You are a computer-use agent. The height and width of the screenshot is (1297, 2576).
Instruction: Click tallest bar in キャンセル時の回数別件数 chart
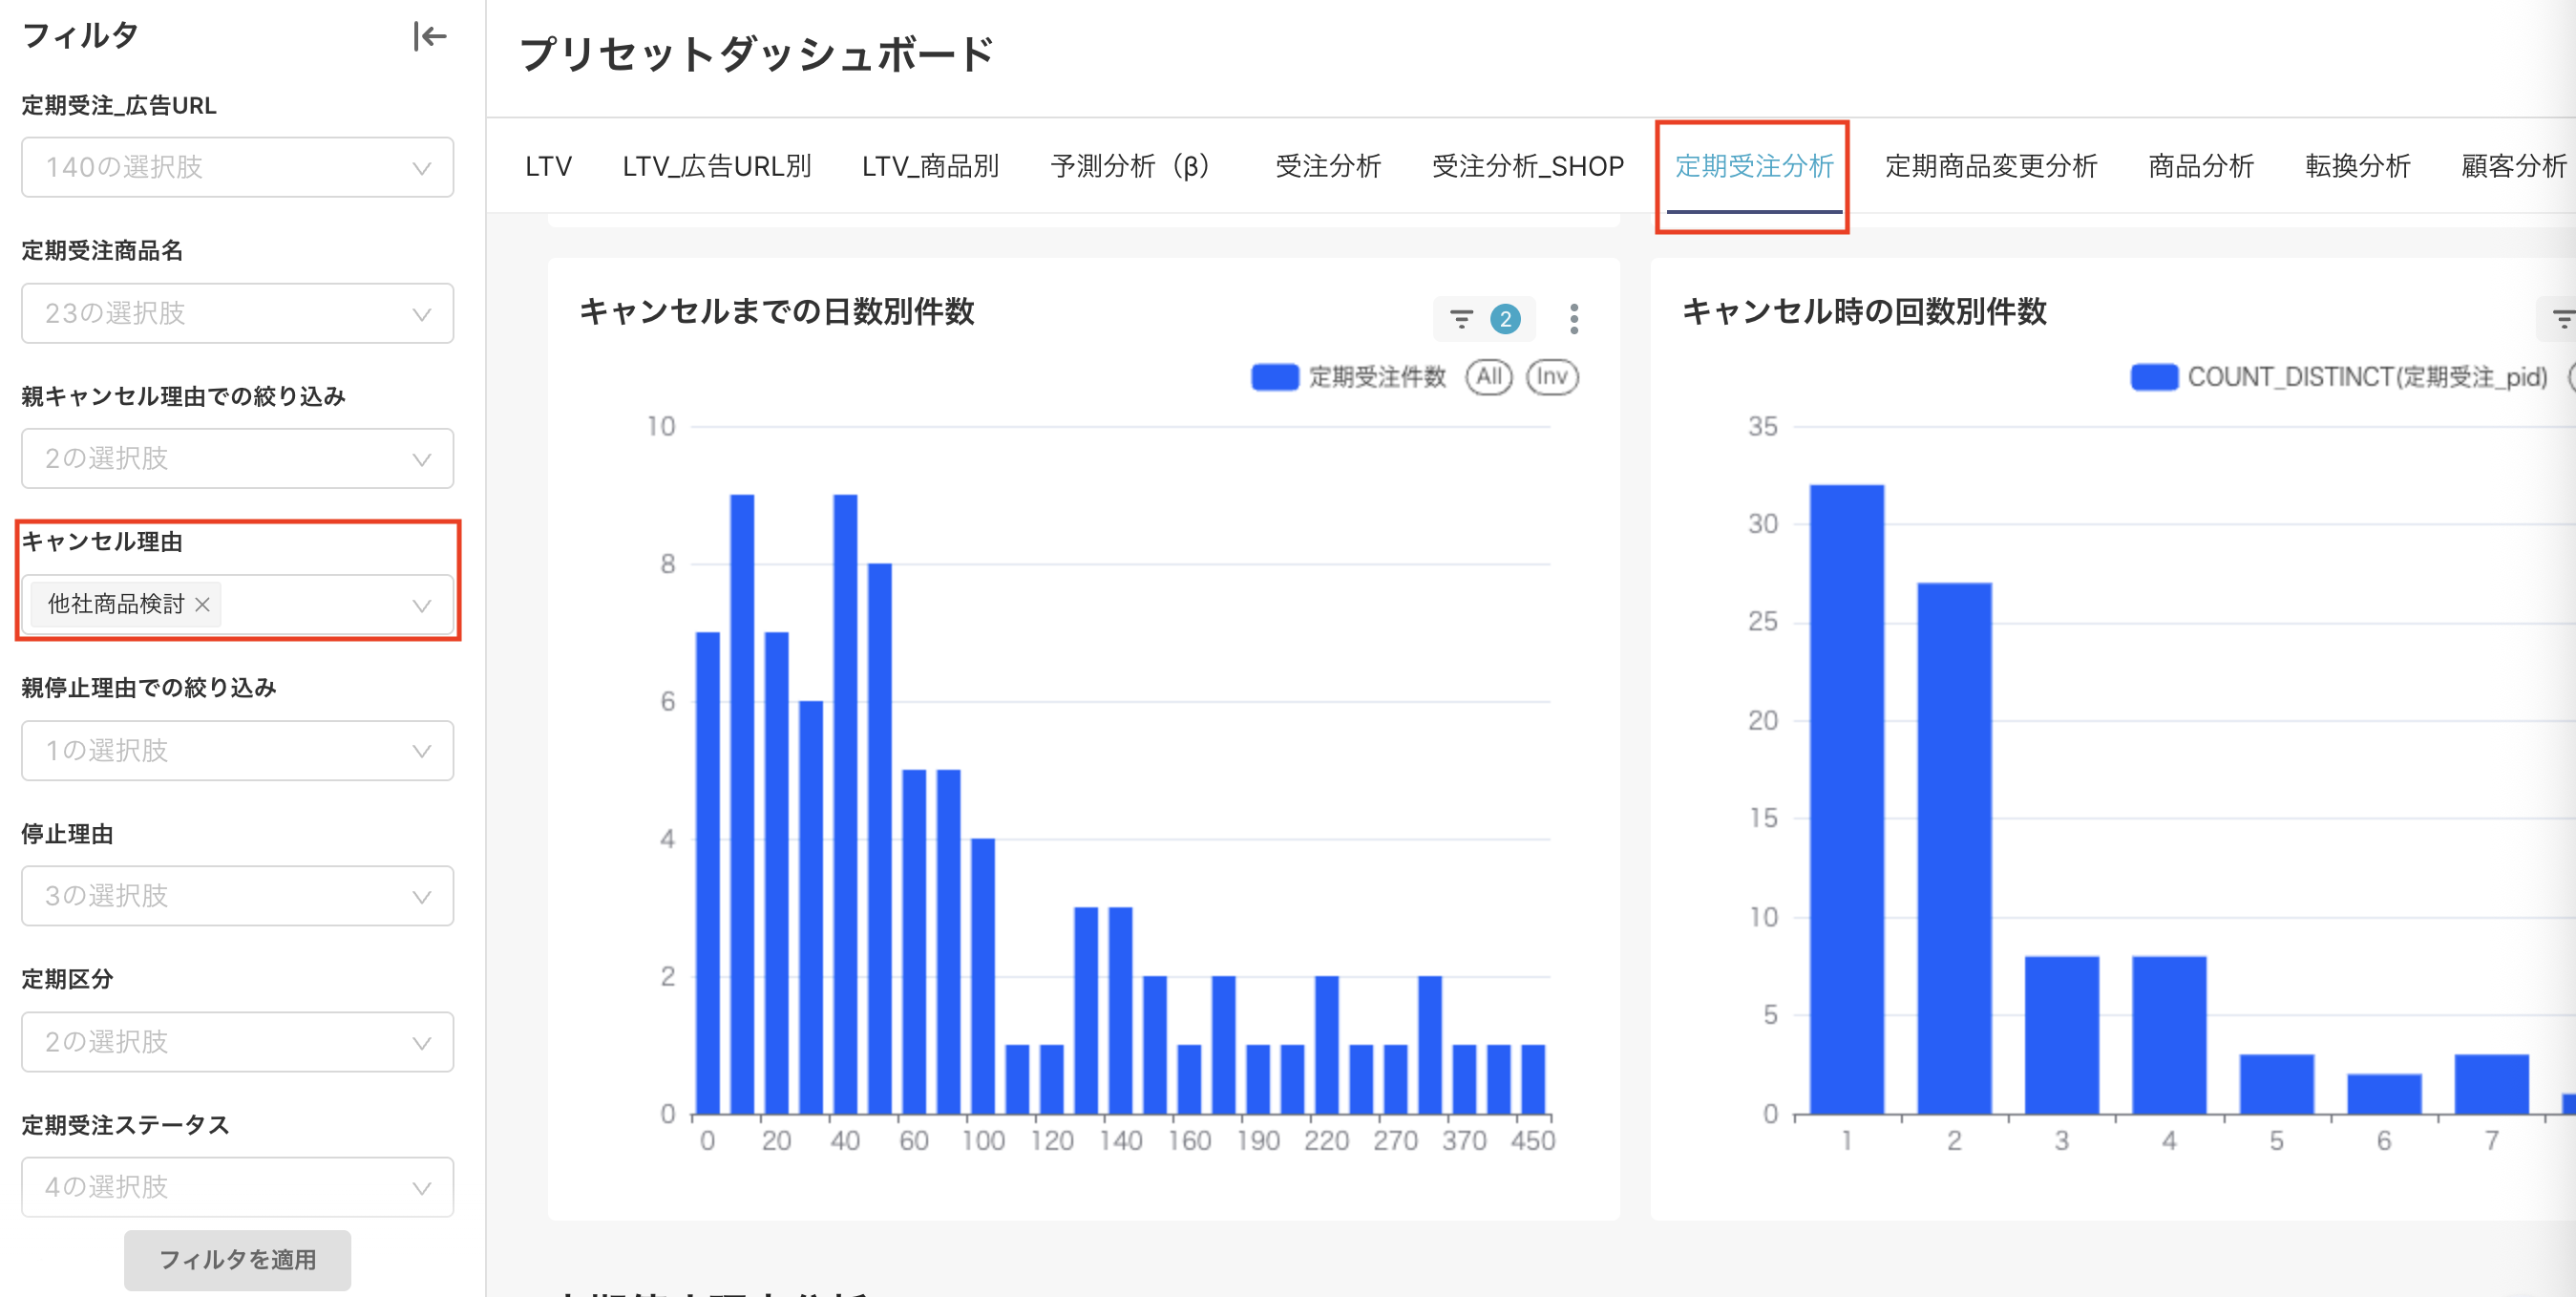[x=1846, y=799]
